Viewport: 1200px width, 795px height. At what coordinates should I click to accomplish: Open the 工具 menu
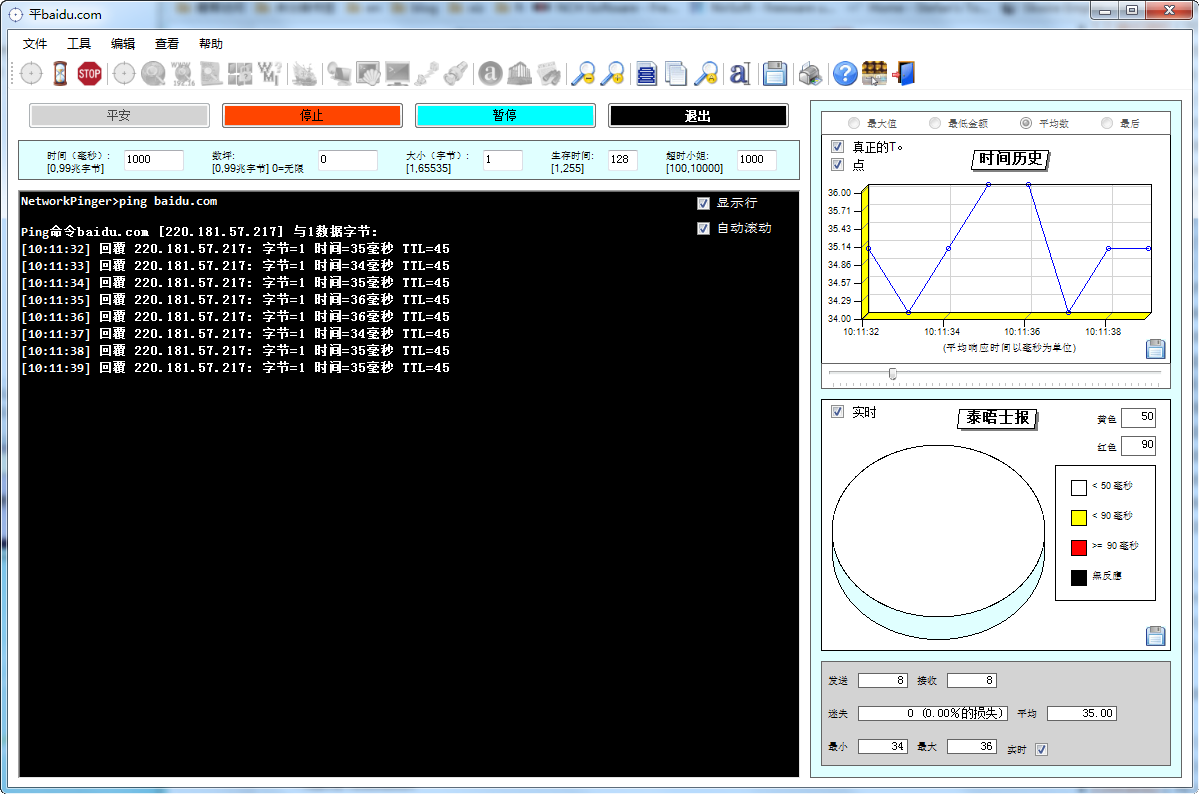pos(79,44)
